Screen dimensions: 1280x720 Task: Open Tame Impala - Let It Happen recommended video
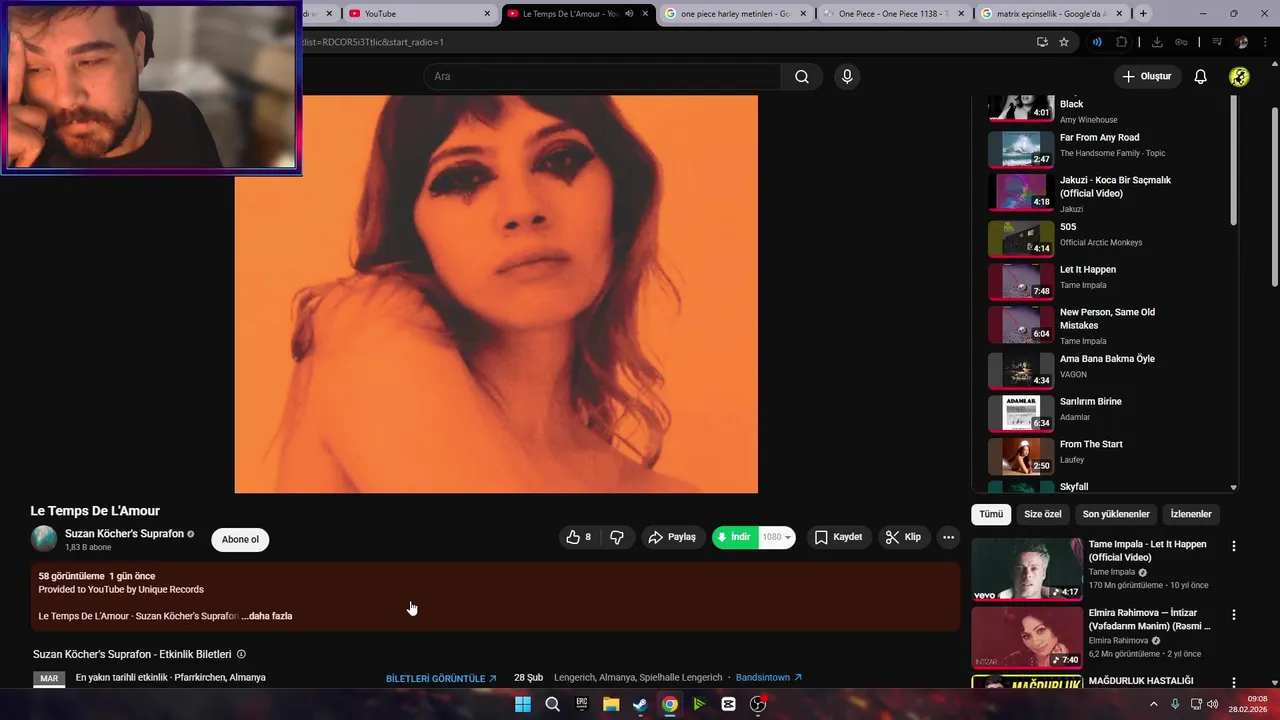coord(1027,569)
